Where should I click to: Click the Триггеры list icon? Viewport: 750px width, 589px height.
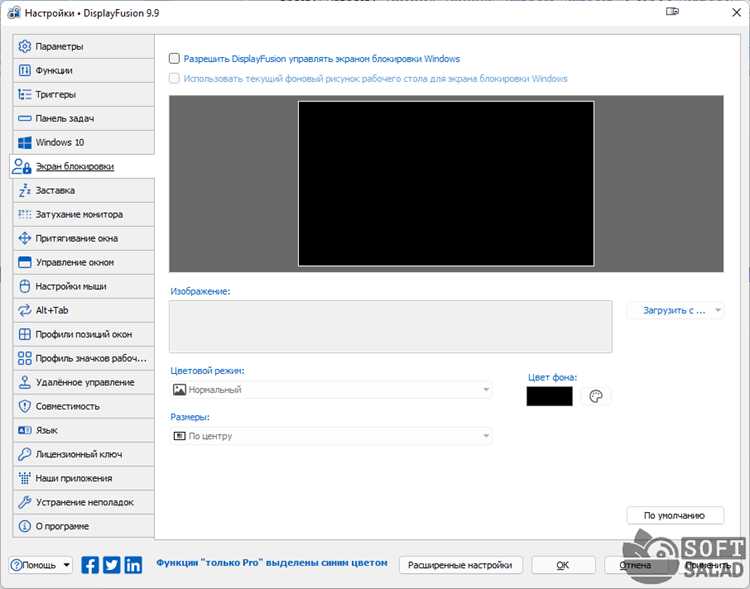click(24, 94)
